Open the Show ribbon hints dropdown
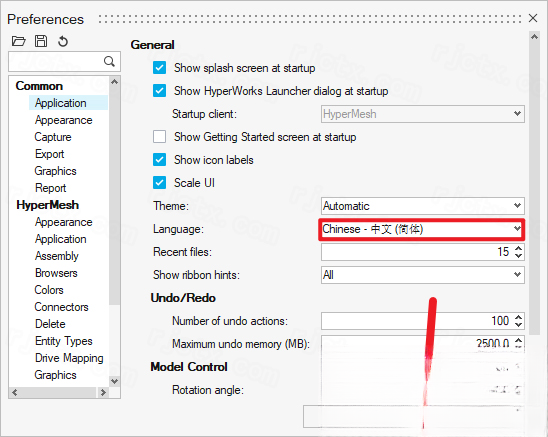Screen dimensions: 548x437 (x=423, y=275)
